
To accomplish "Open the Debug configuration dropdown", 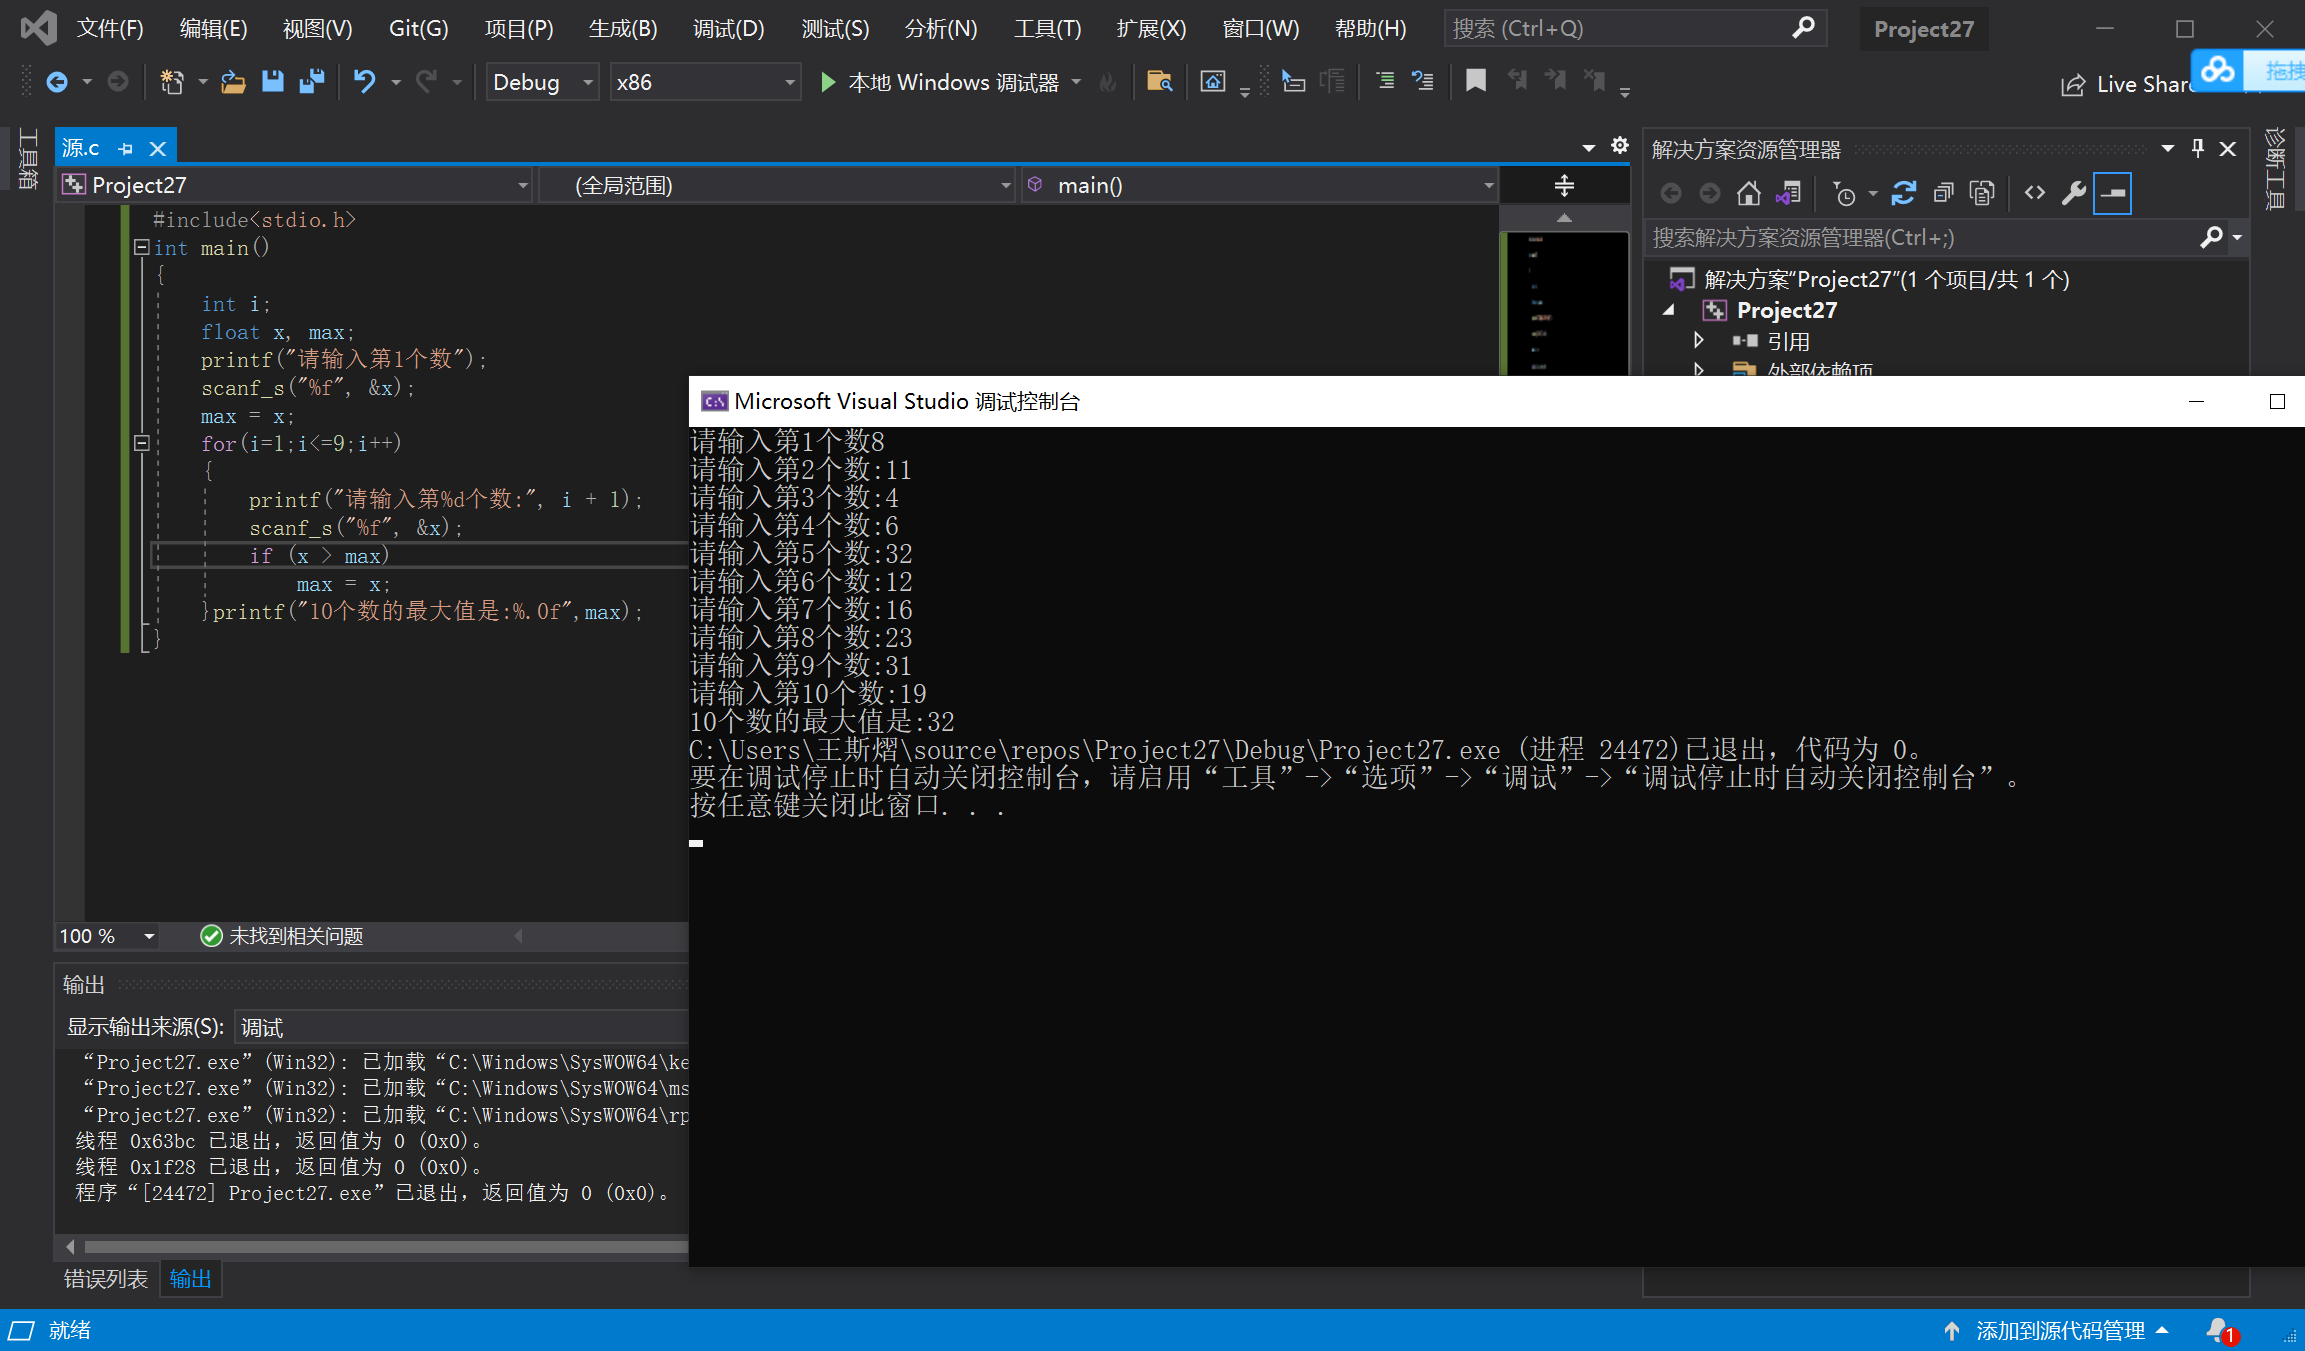I will click(x=588, y=82).
